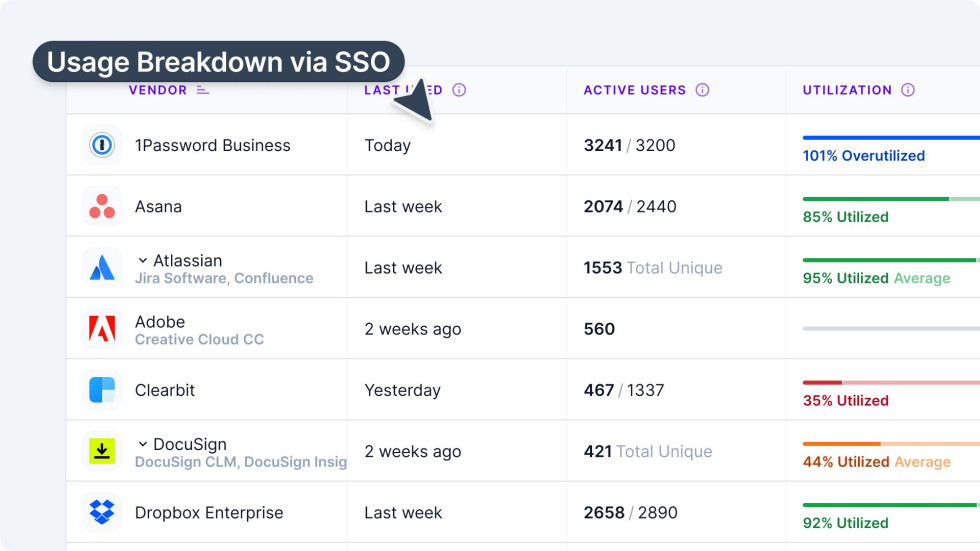This screenshot has height=551, width=980.
Task: Click the Clearbit 35% utilization bar
Action: (890, 382)
